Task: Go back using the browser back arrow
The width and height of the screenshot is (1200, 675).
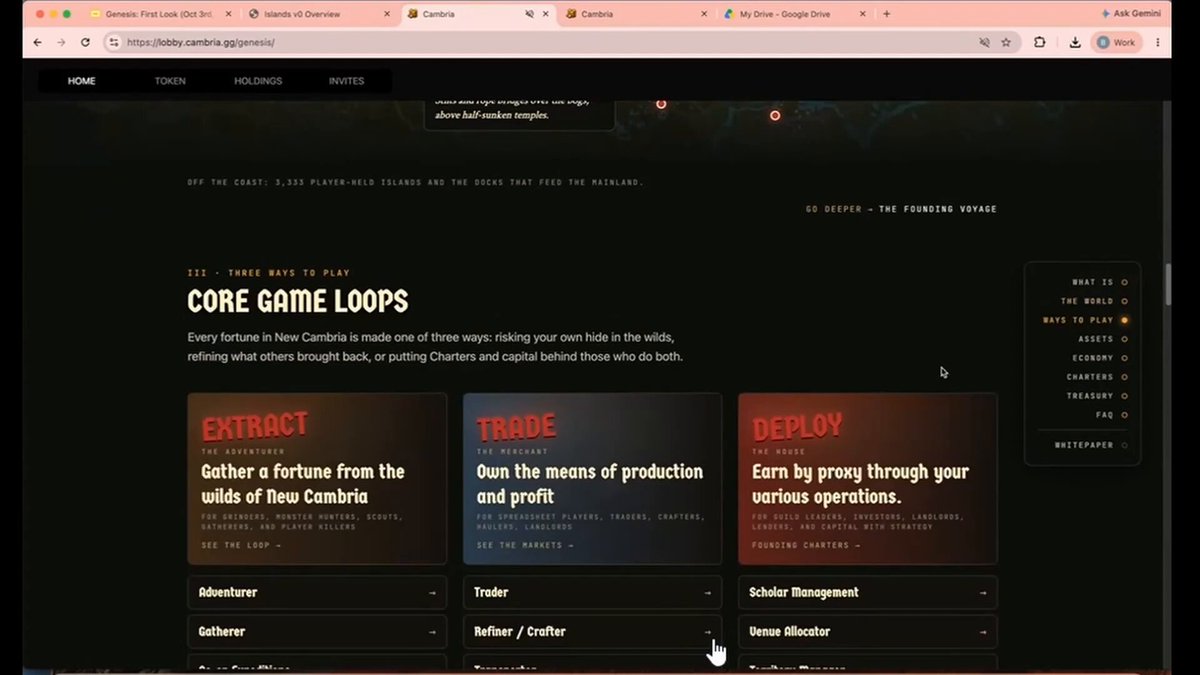Action: click(x=38, y=43)
